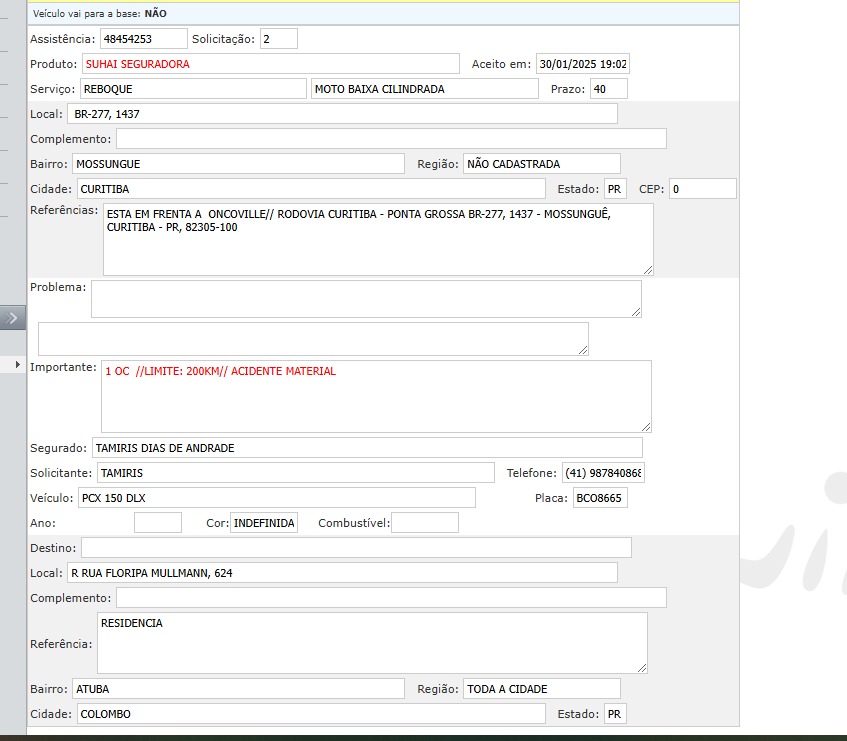Viewport: 847px width, 741px height.
Task: Click the Segurado name field
Action: point(367,448)
